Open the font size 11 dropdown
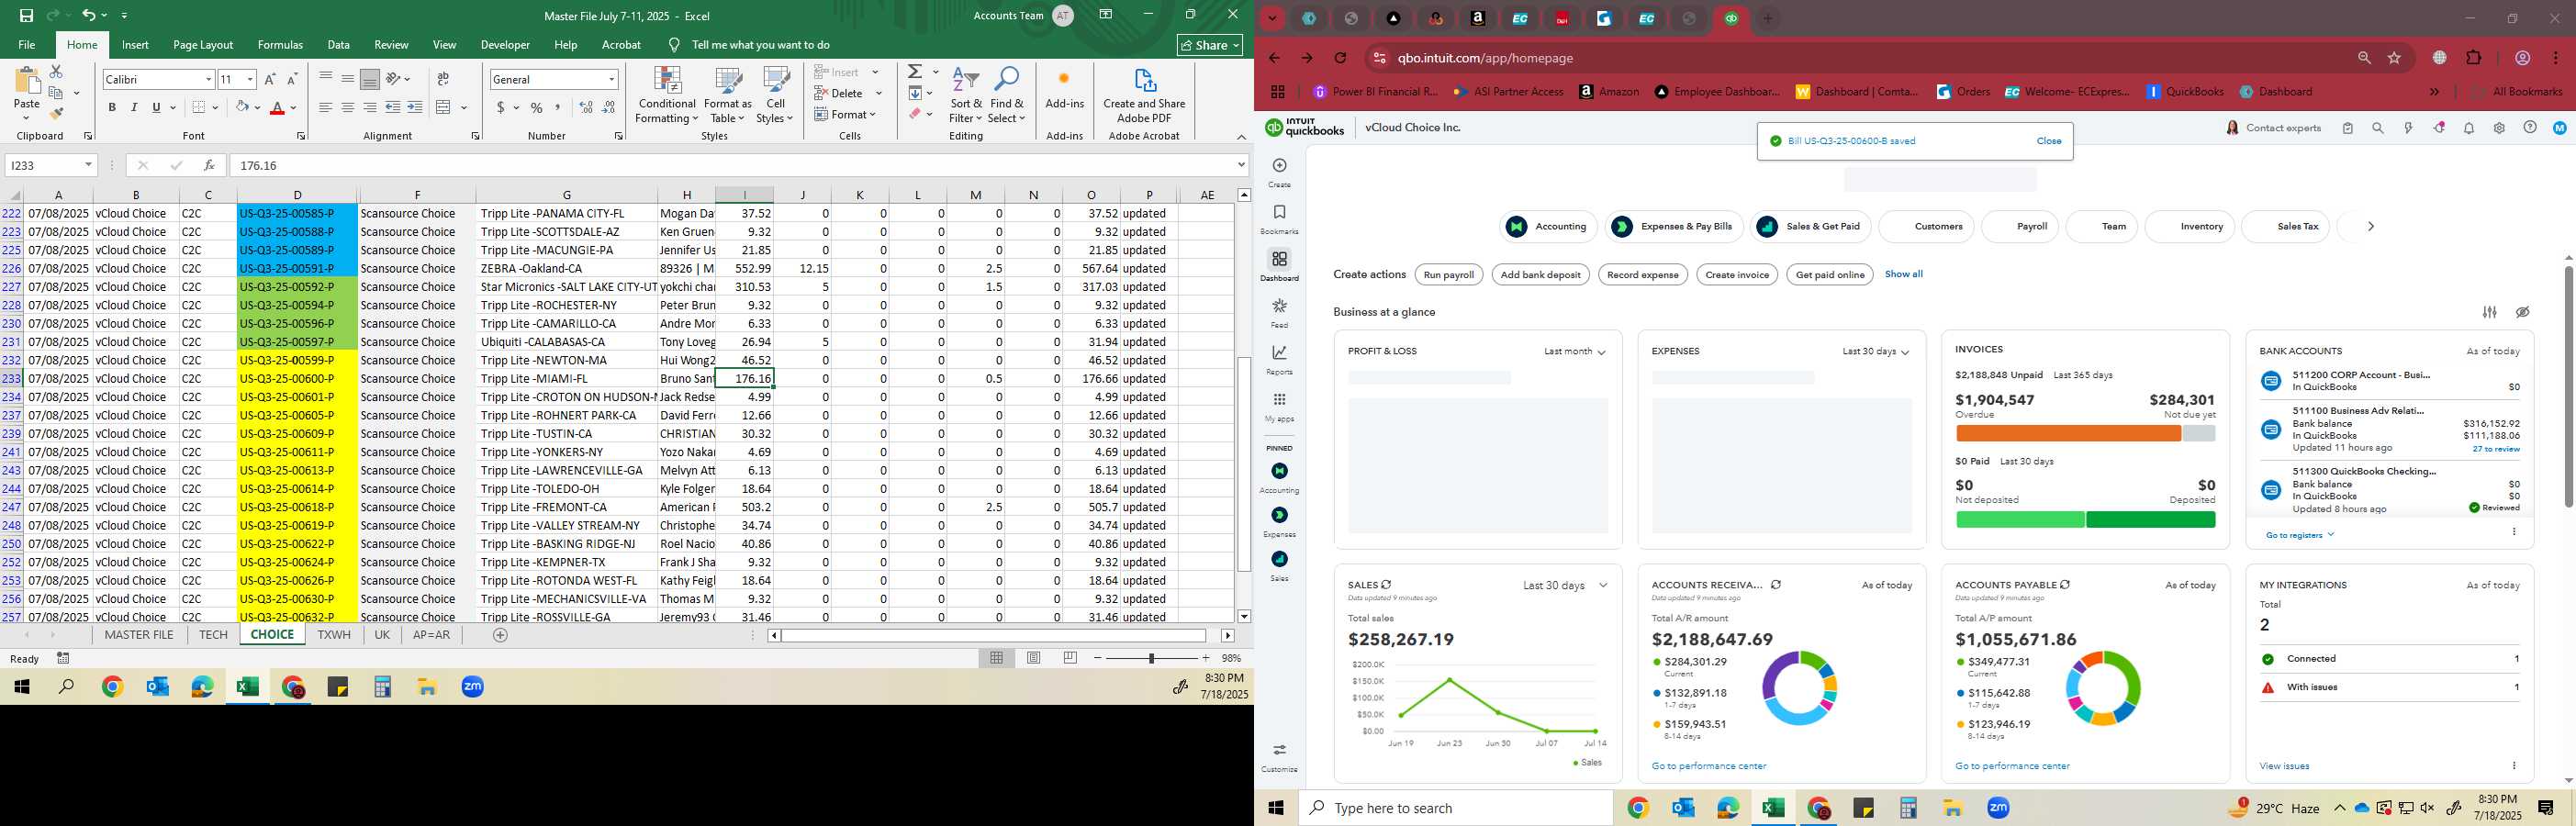 click(x=250, y=79)
